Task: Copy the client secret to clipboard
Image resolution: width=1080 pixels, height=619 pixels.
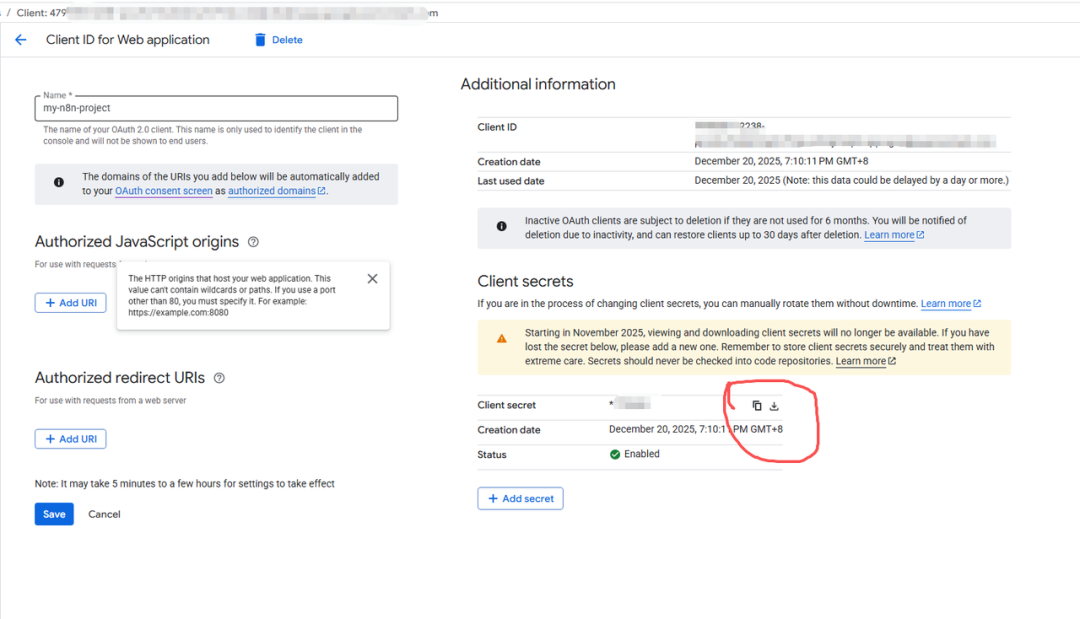Action: click(757, 406)
